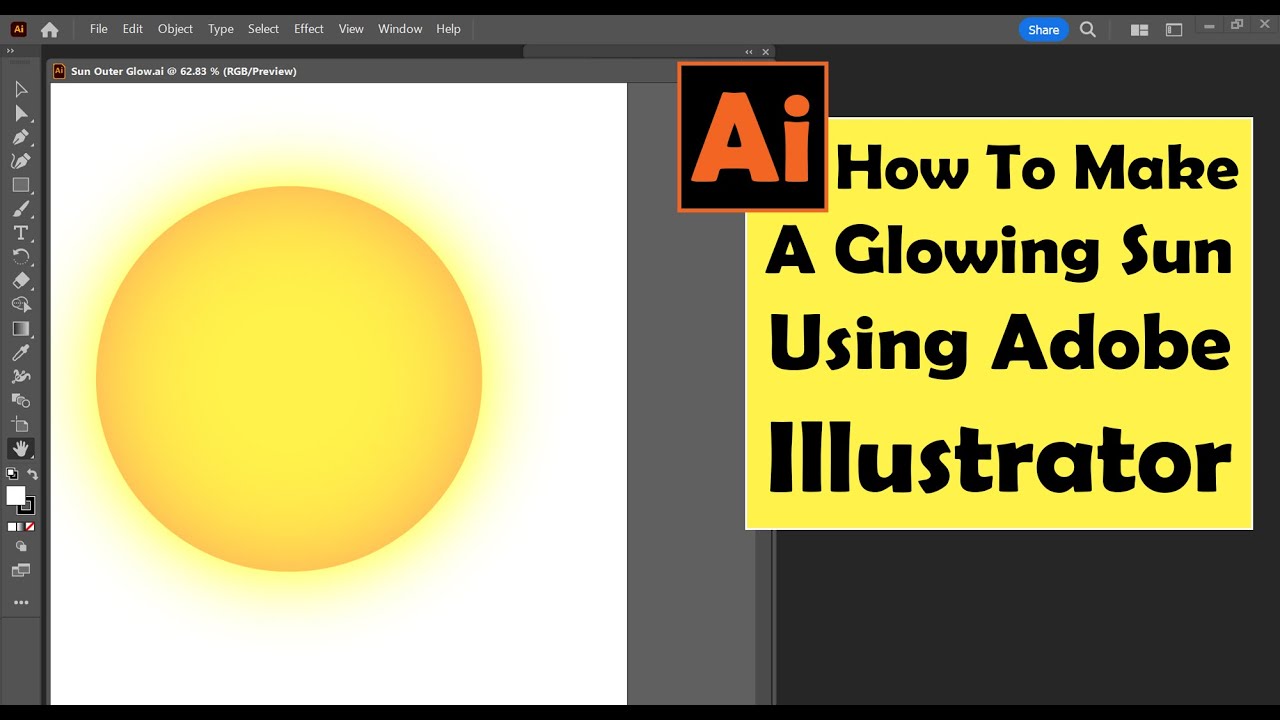Collapse the panel using the double chevrons
This screenshot has width=1280, height=720.
[x=749, y=52]
